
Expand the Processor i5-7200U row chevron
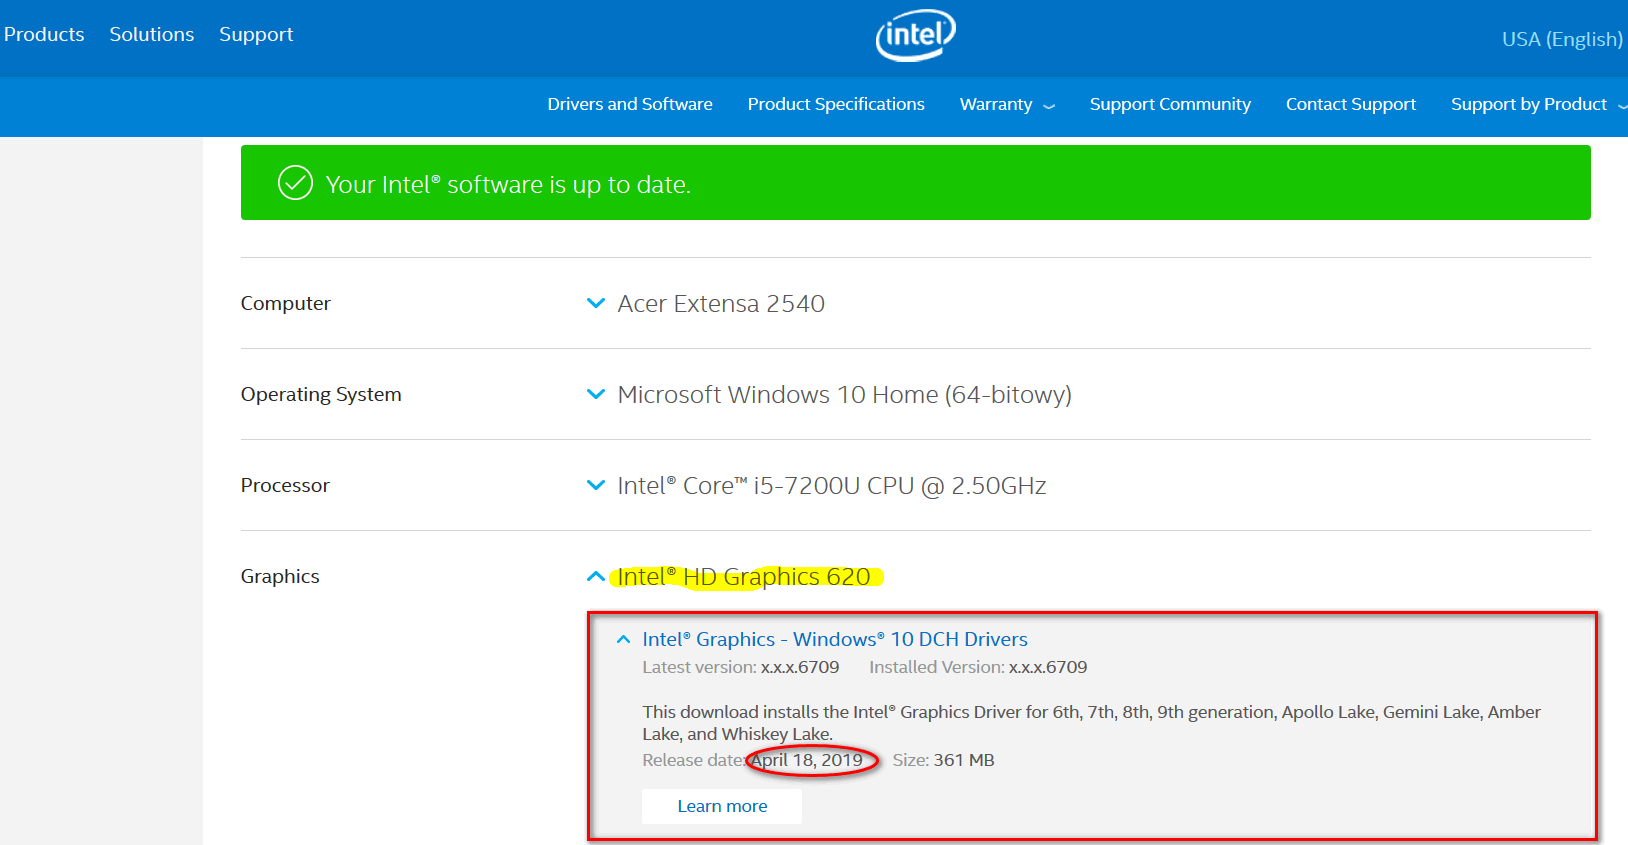[x=595, y=485]
